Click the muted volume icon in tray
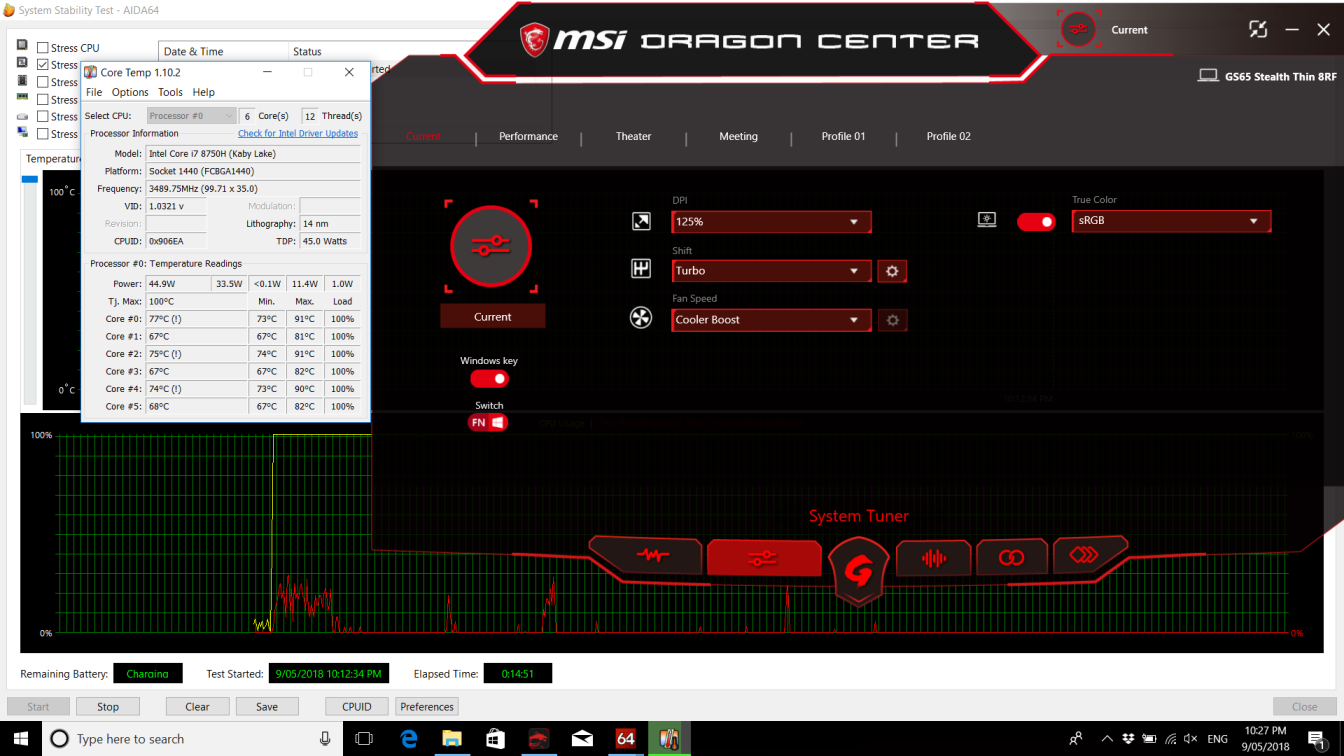 coord(1192,739)
